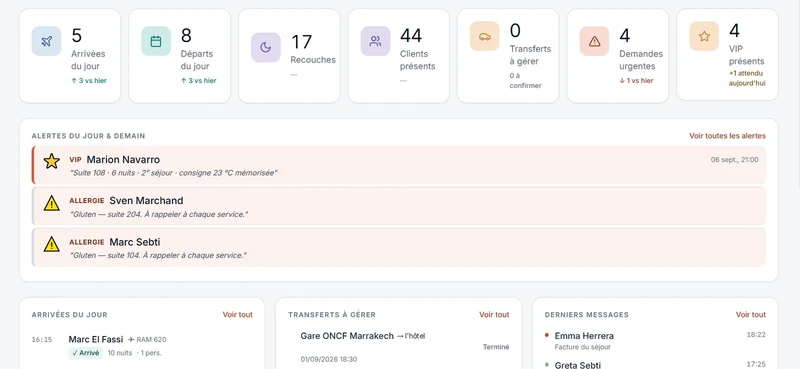Open Voir toutes les alertes link
This screenshot has height=369, width=800.
[727, 136]
